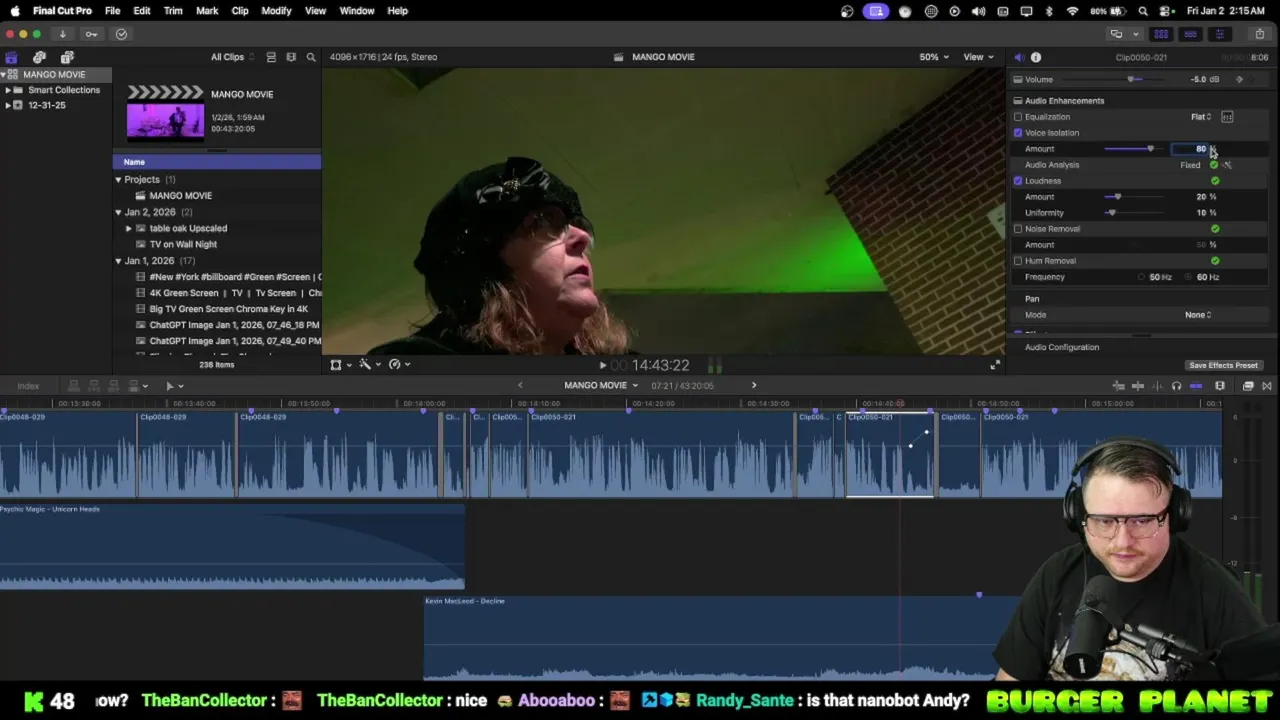Open the Transform tool dropdown in viewer
This screenshot has width=1280, height=720.
340,365
